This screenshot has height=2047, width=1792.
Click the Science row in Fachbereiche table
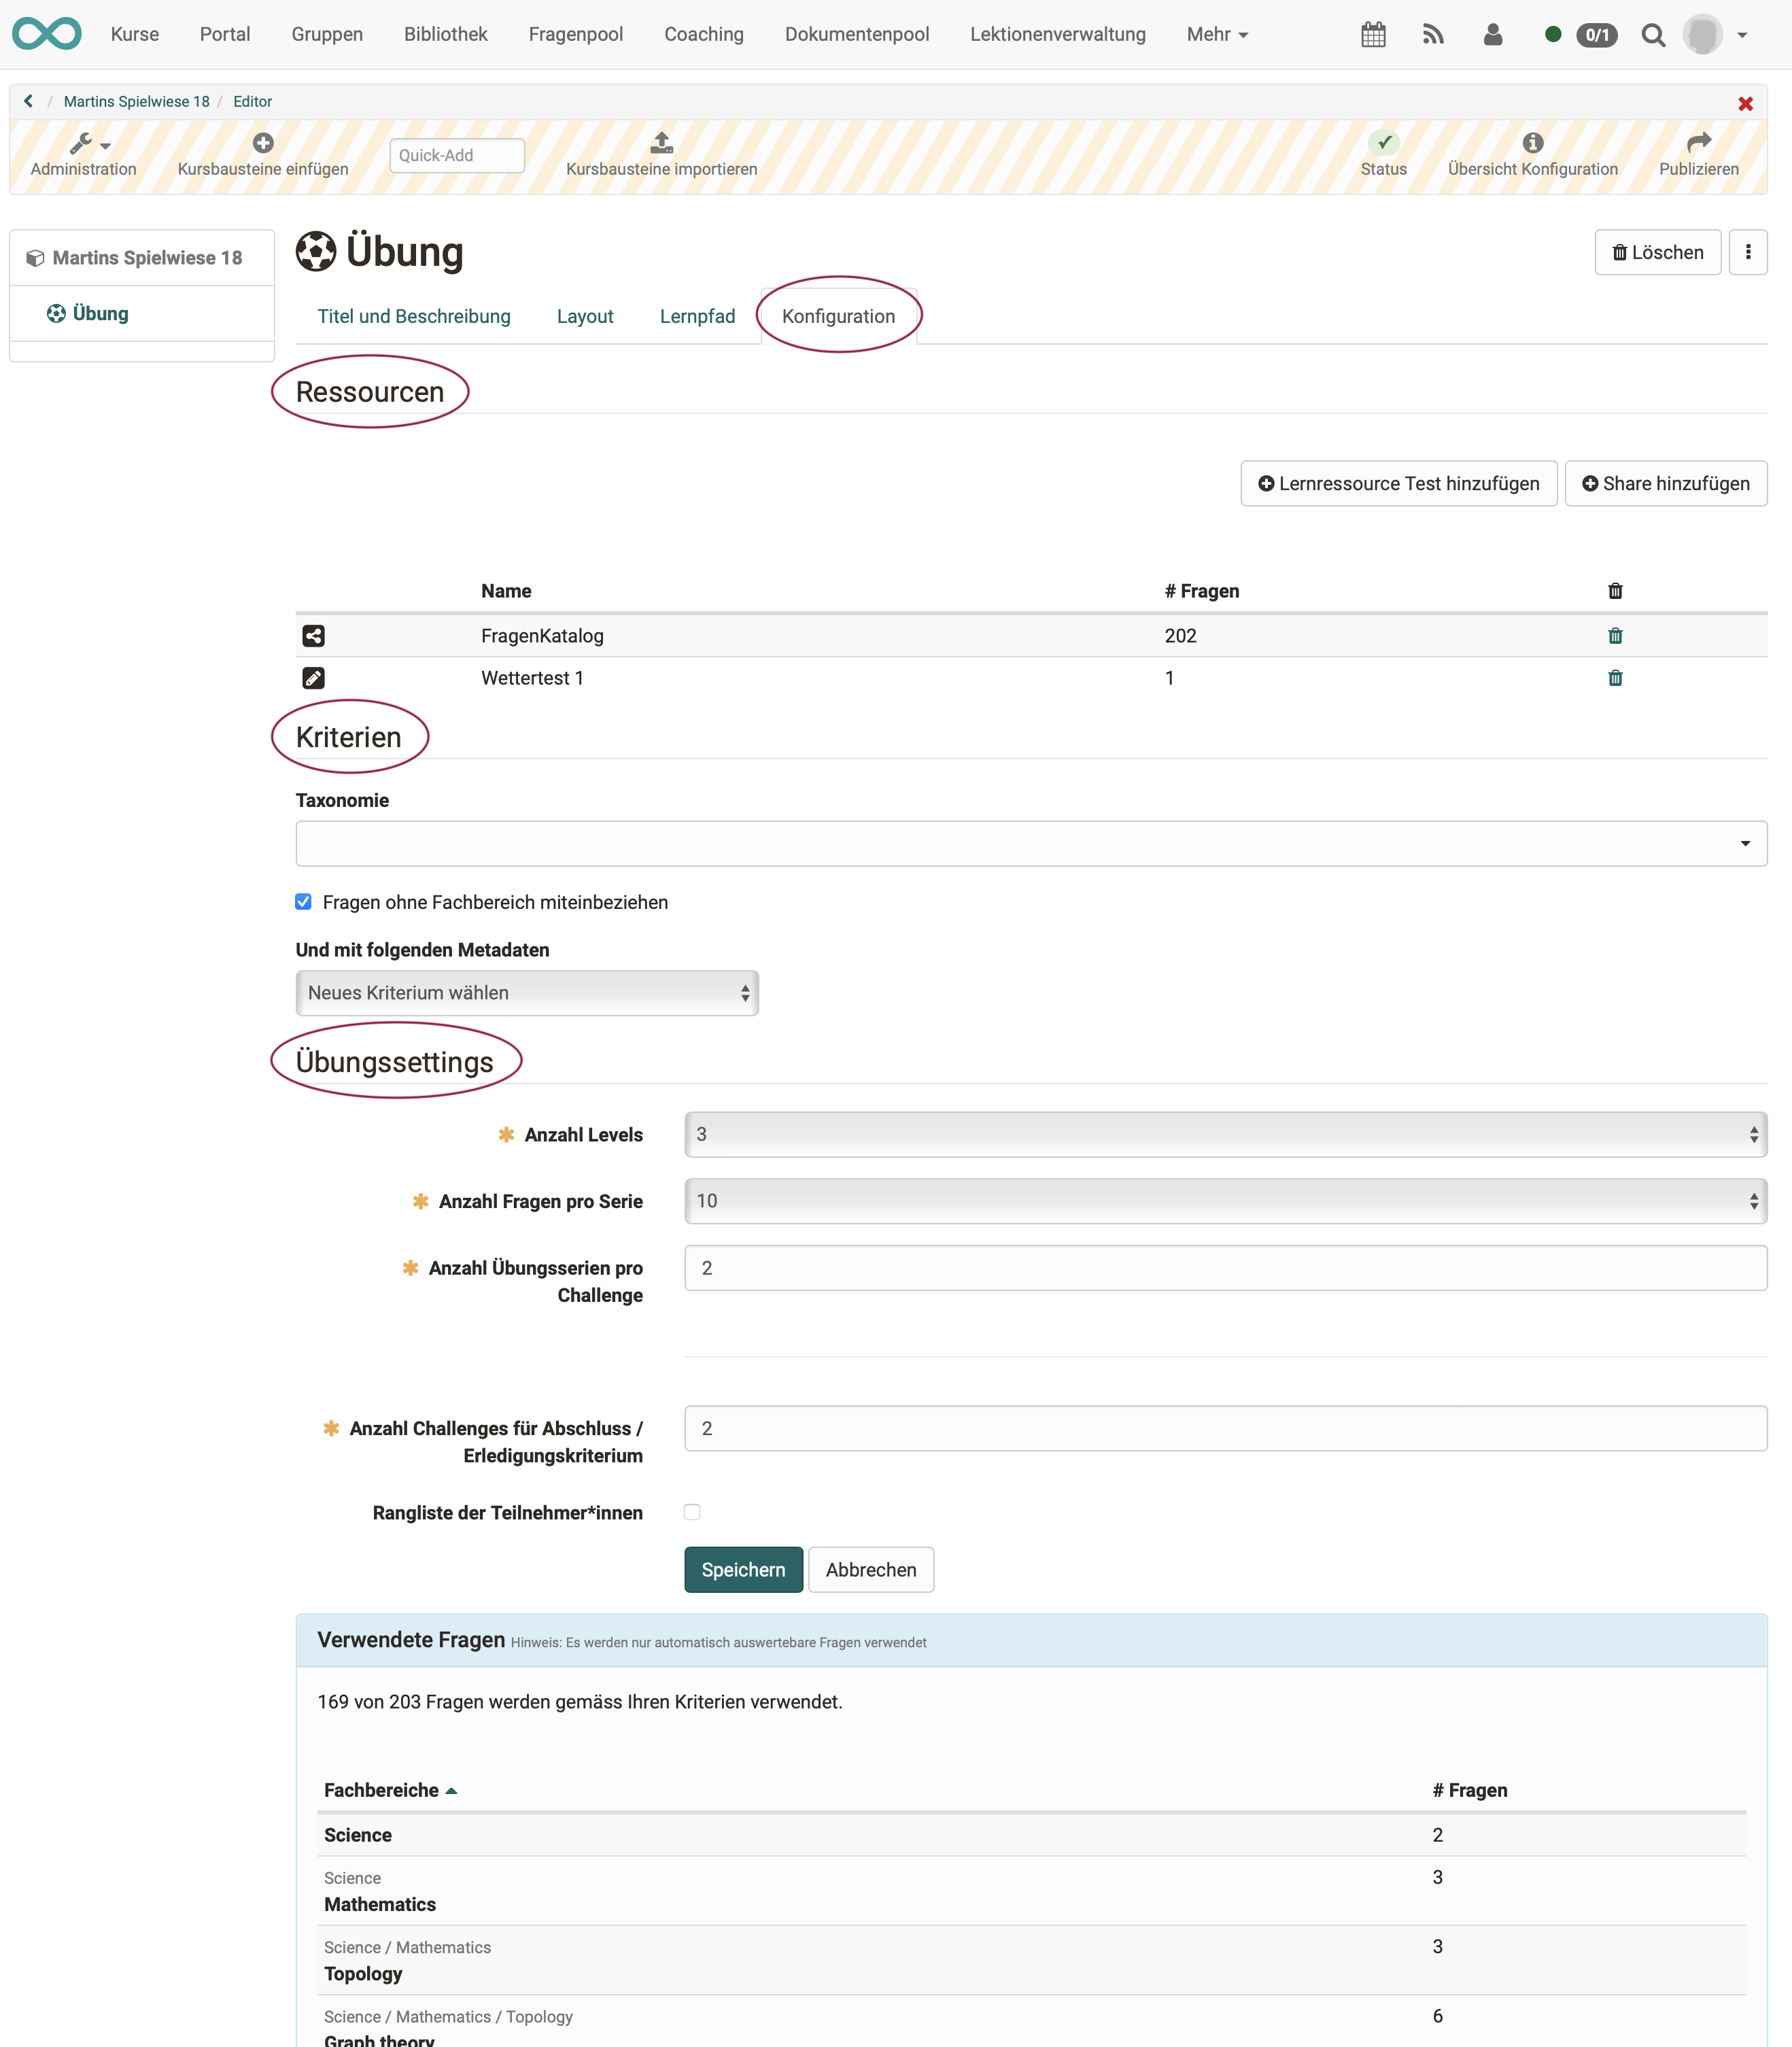[x=1032, y=1836]
